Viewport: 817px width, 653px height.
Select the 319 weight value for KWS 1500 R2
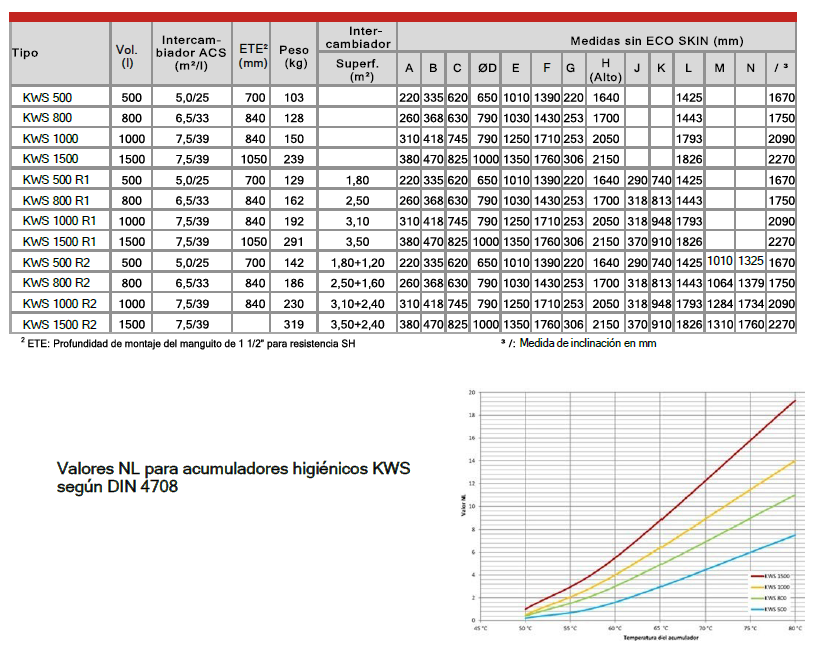pyautogui.click(x=294, y=325)
